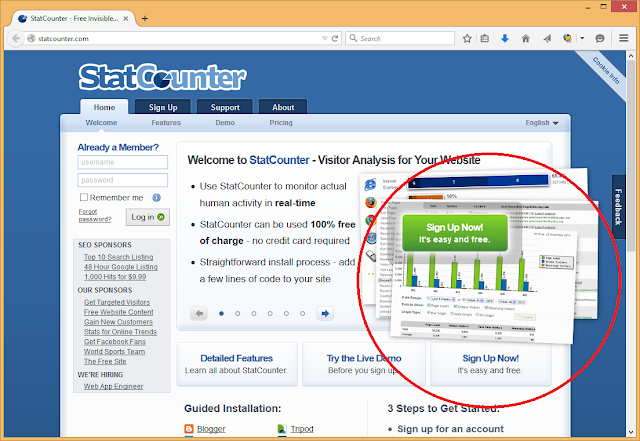Screen dimensions: 640x441
Task: Open the hamburger menu icon
Action: [x=623, y=38]
